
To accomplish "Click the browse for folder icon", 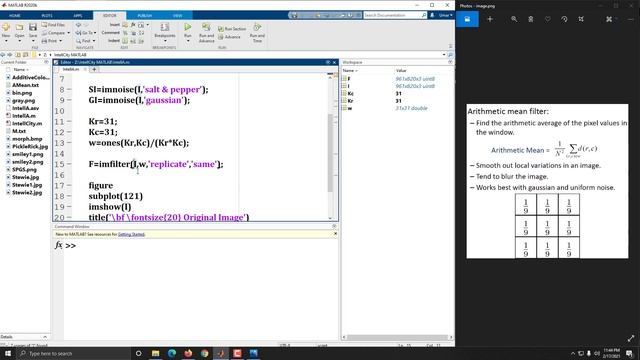I will [x=25, y=54].
